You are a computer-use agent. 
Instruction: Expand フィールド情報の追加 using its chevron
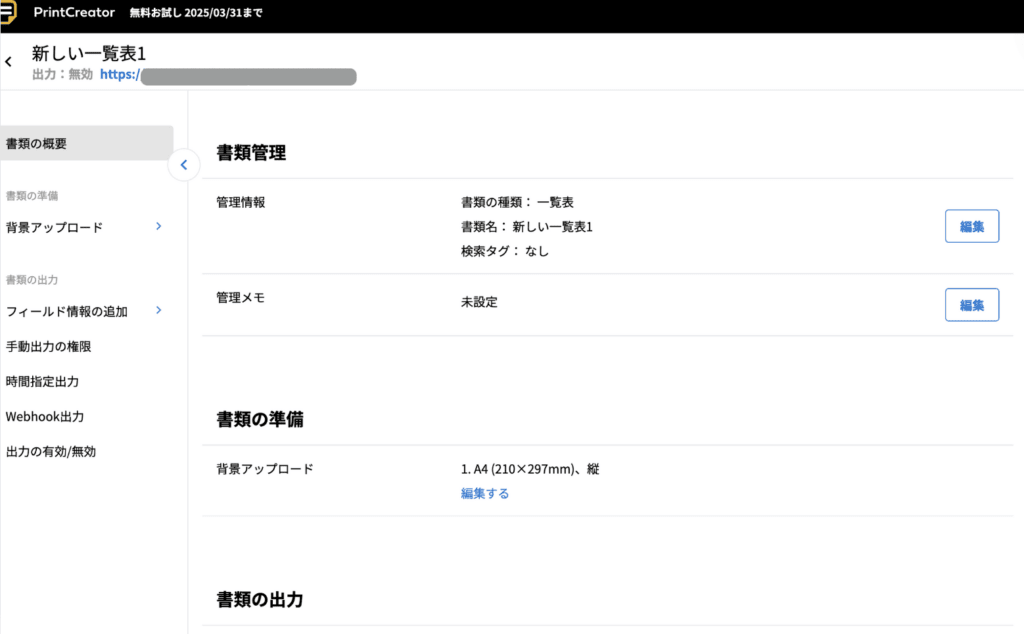pyautogui.click(x=158, y=311)
